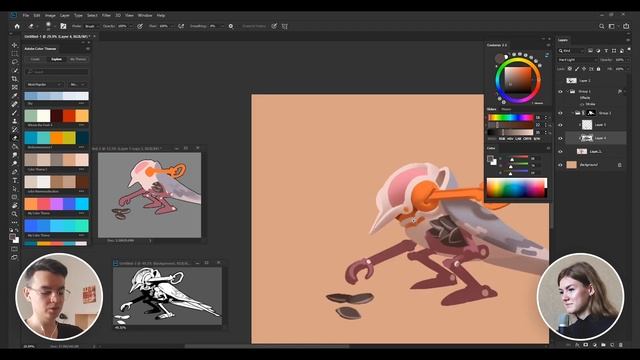
Task: Open the eraser Mode Brush dropdown
Action: click(92, 26)
